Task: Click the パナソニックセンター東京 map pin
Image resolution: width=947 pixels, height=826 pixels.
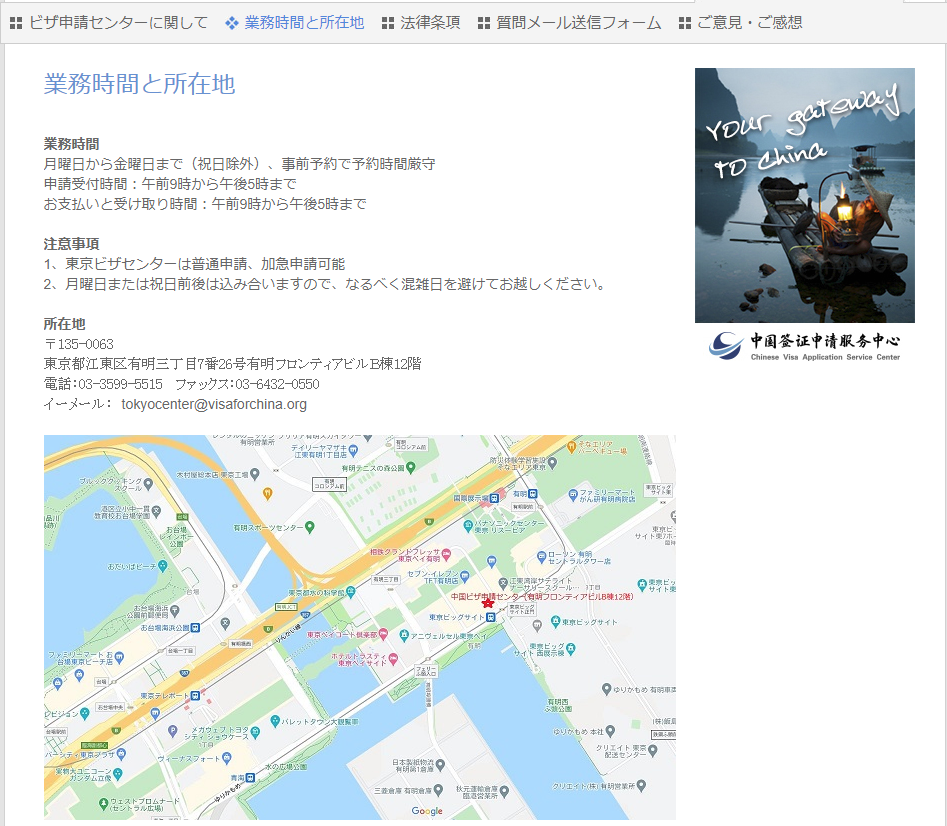Action: pyautogui.click(x=467, y=525)
